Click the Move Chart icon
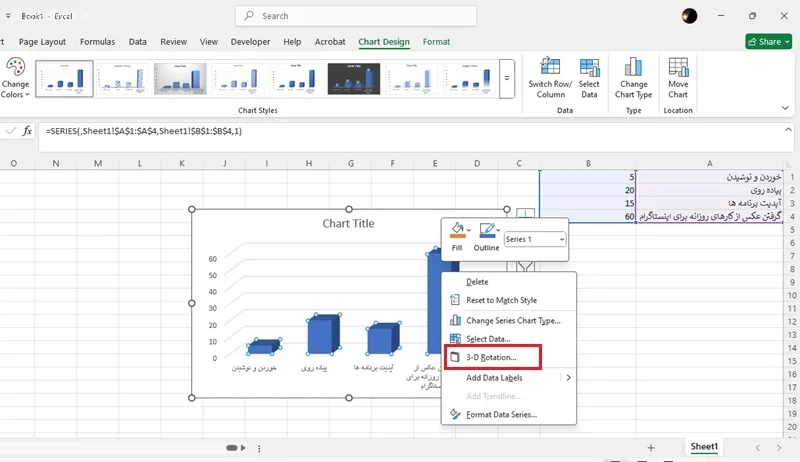This screenshot has height=462, width=800. click(x=678, y=67)
